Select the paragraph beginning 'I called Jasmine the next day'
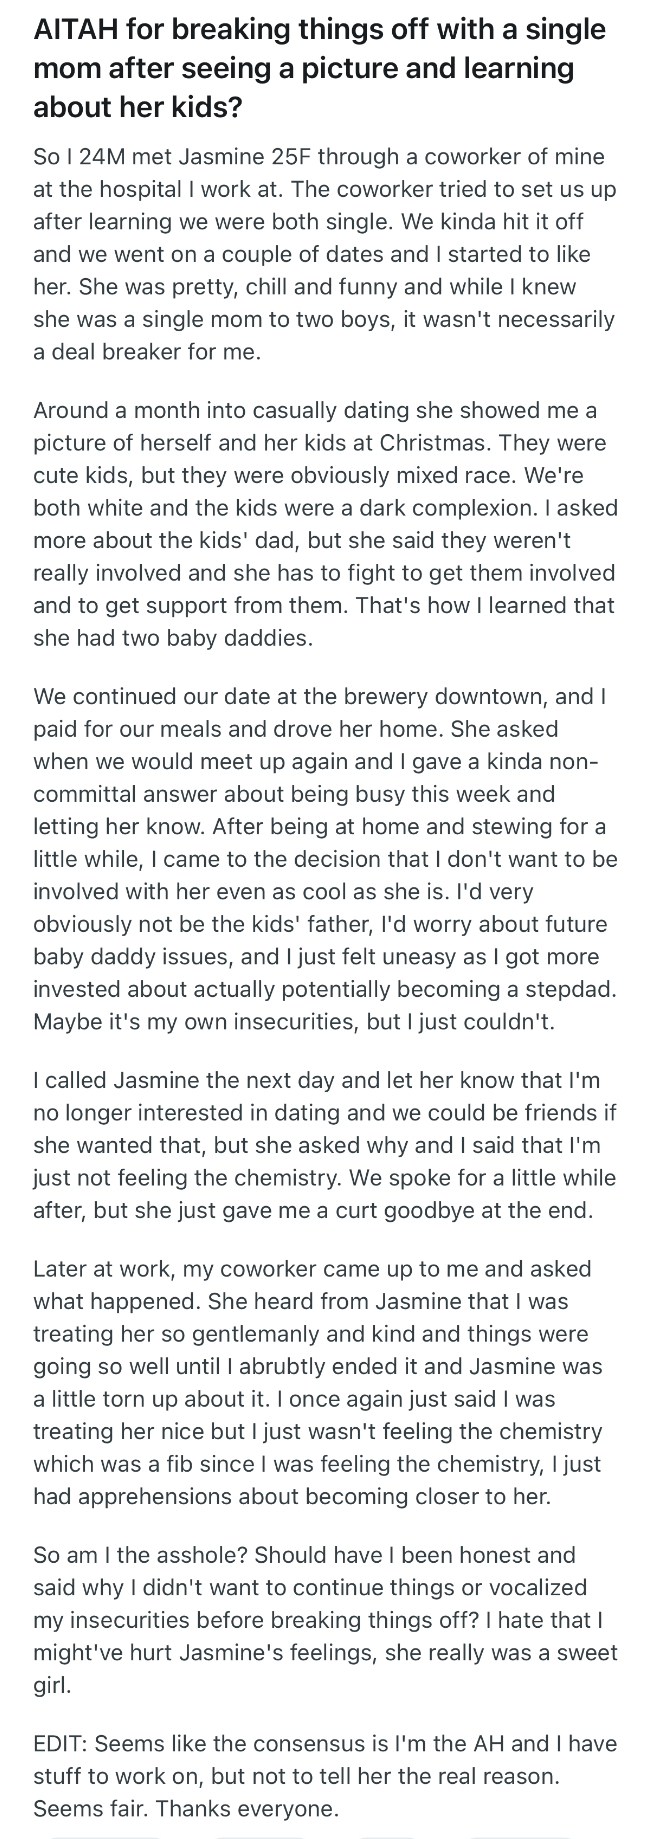This screenshot has width=669, height=1839. (x=325, y=1145)
